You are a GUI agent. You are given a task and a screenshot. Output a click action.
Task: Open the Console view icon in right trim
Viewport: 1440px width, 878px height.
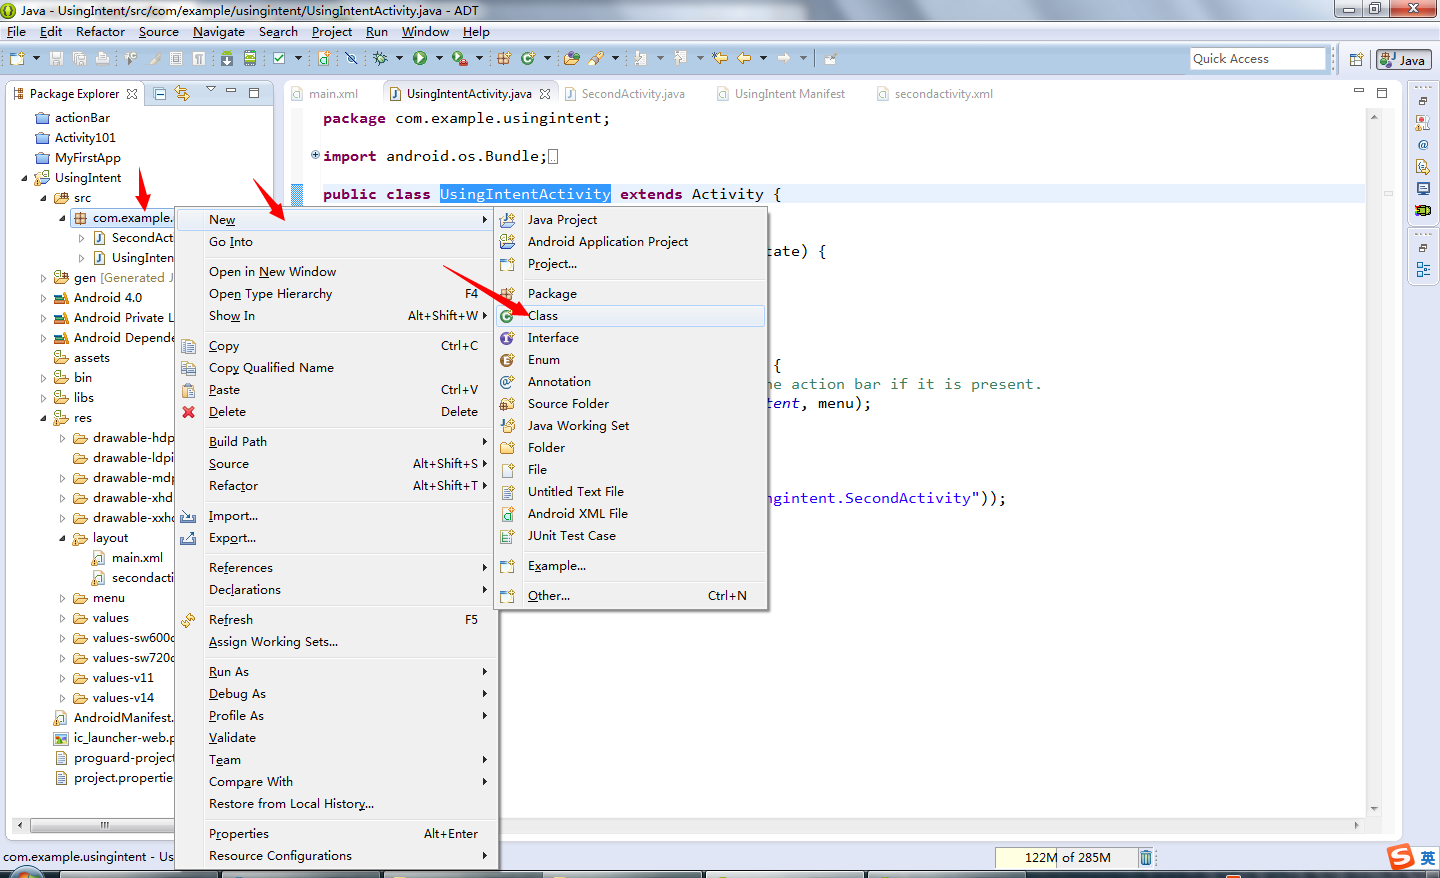point(1423,189)
